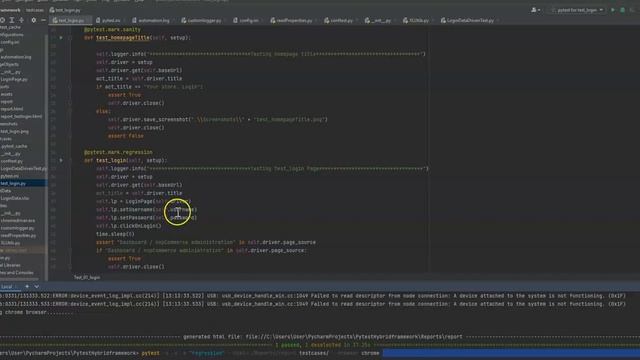Viewport: 640px width, 360px height.
Task: Switch to the XLUtils.py editor tab
Action: click(418, 20)
